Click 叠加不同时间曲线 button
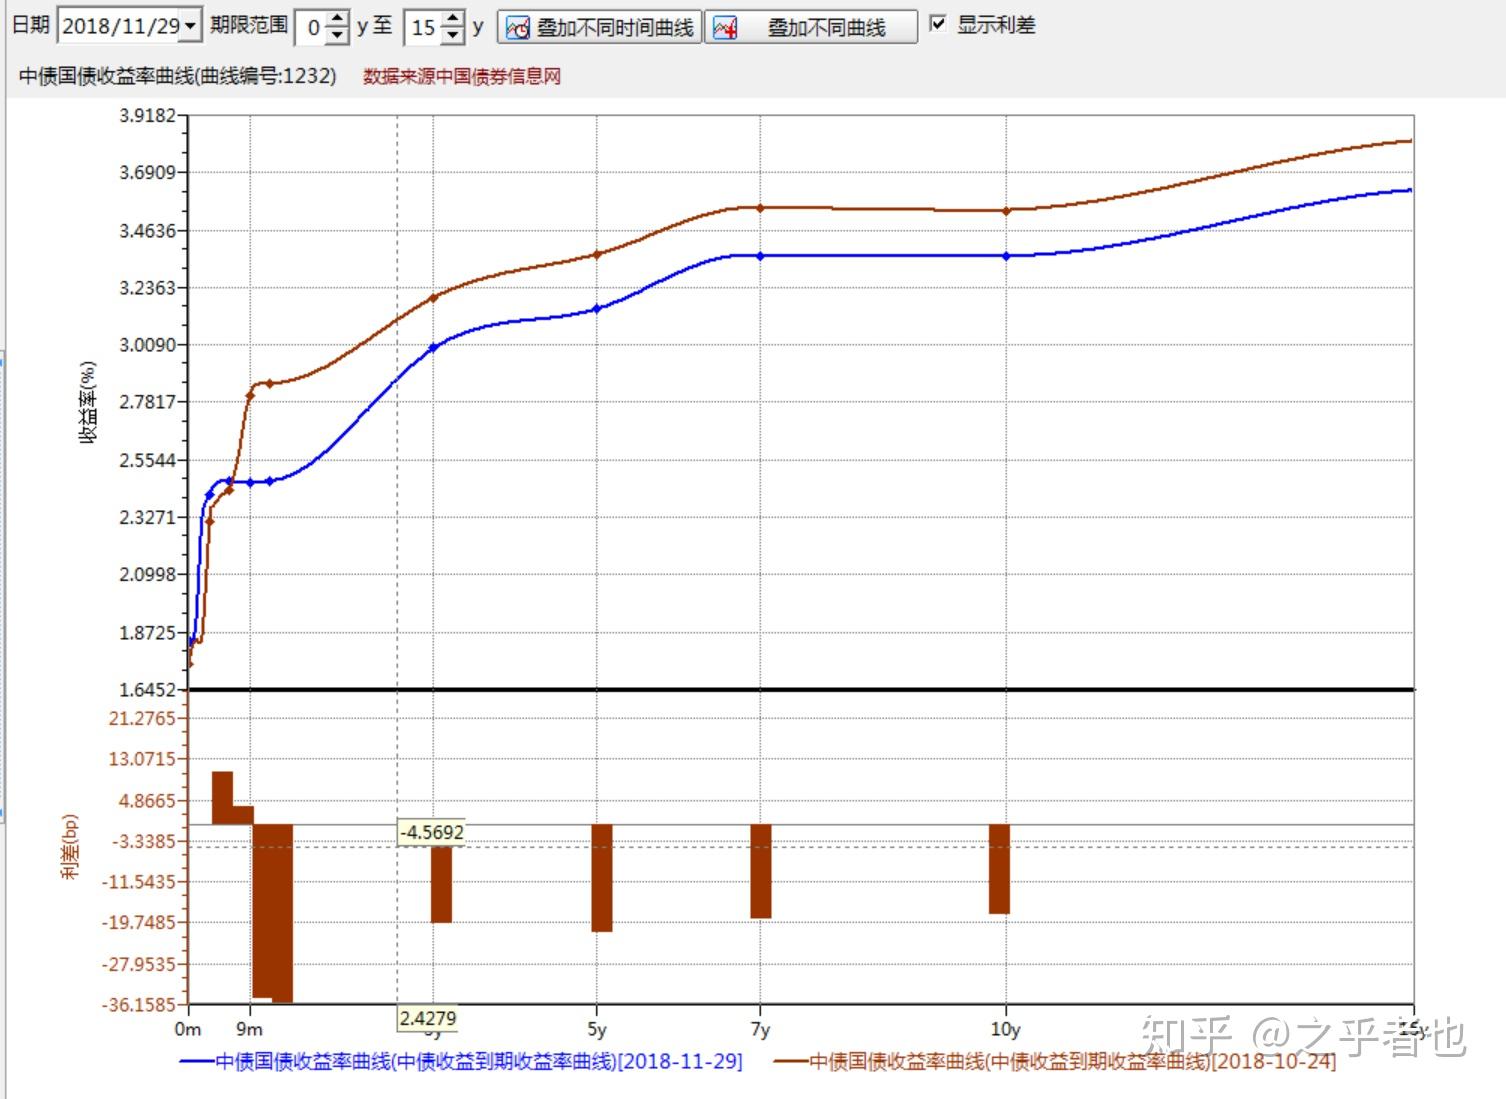1506x1099 pixels. 599,27
